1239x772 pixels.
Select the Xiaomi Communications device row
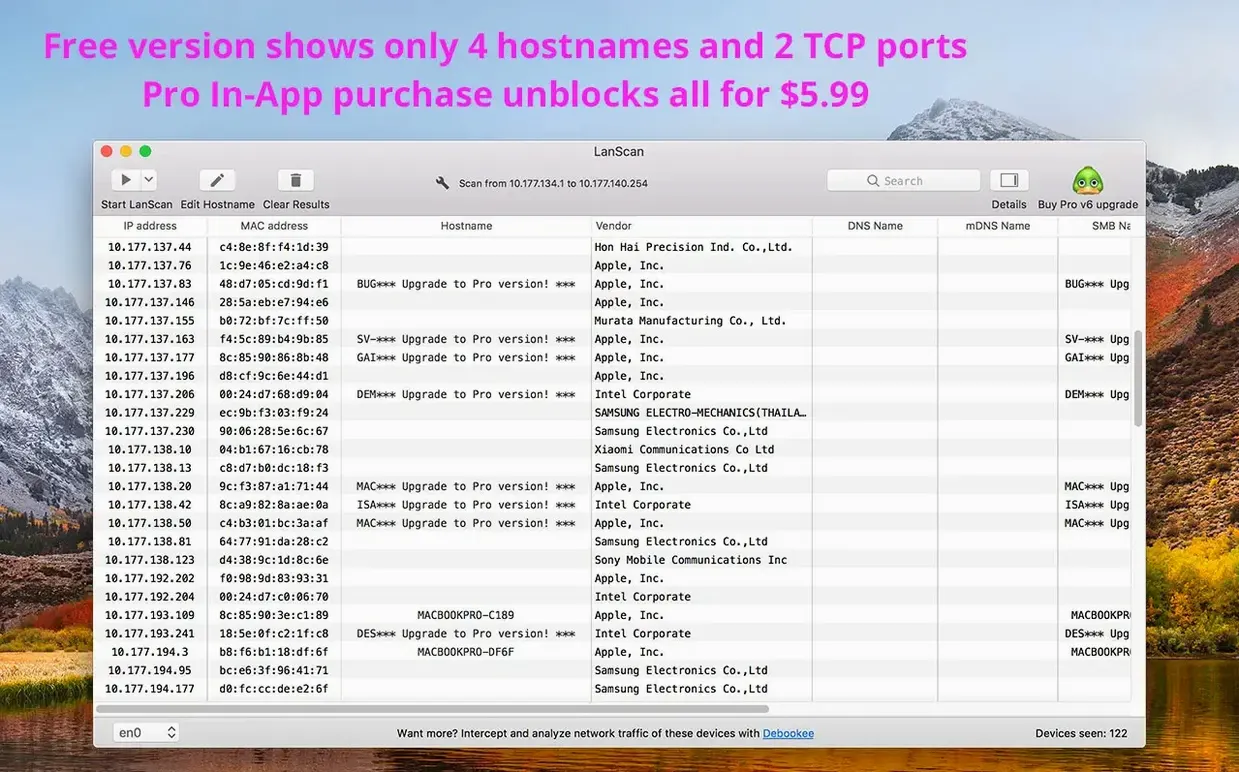coord(613,450)
